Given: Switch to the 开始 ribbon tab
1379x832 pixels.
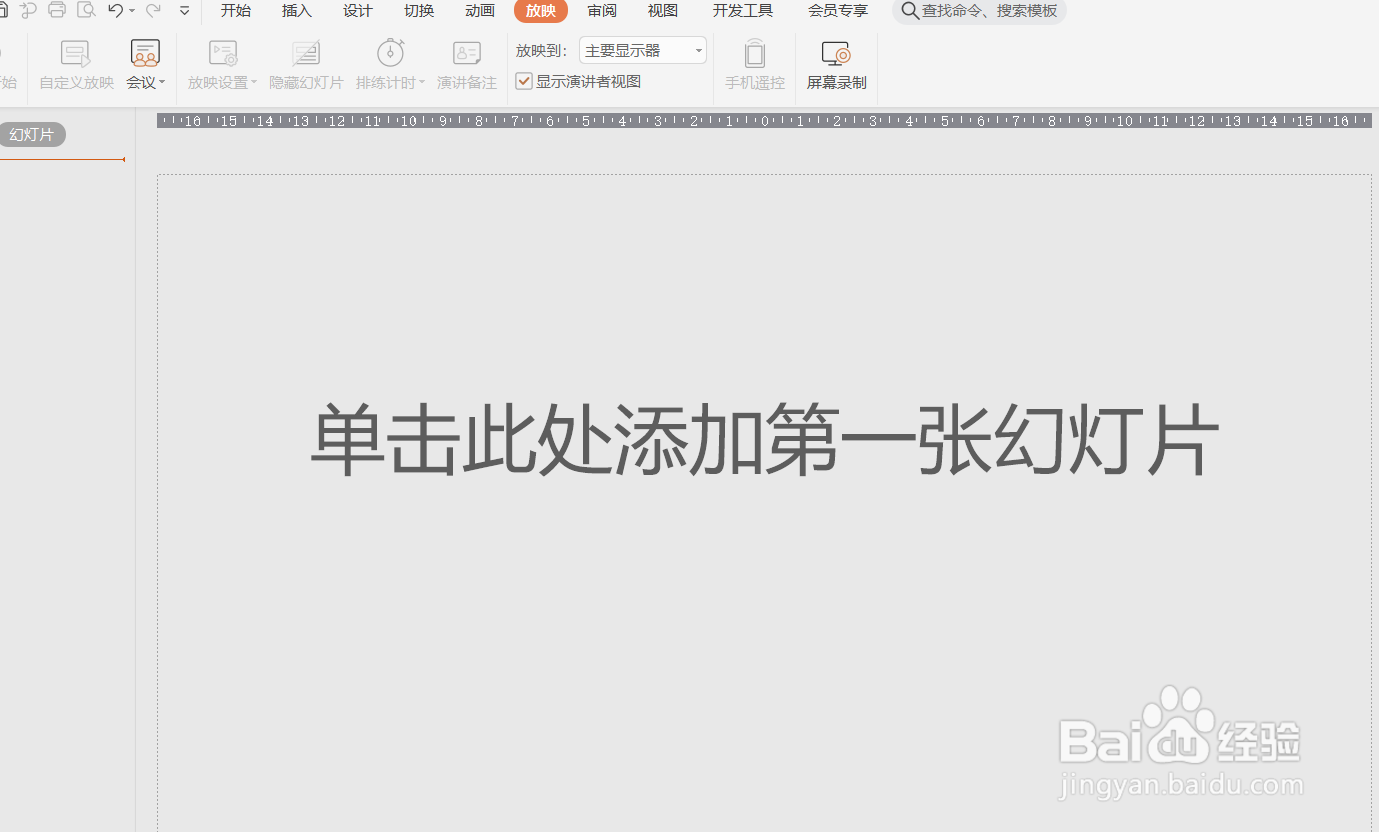Looking at the screenshot, I should [x=236, y=11].
